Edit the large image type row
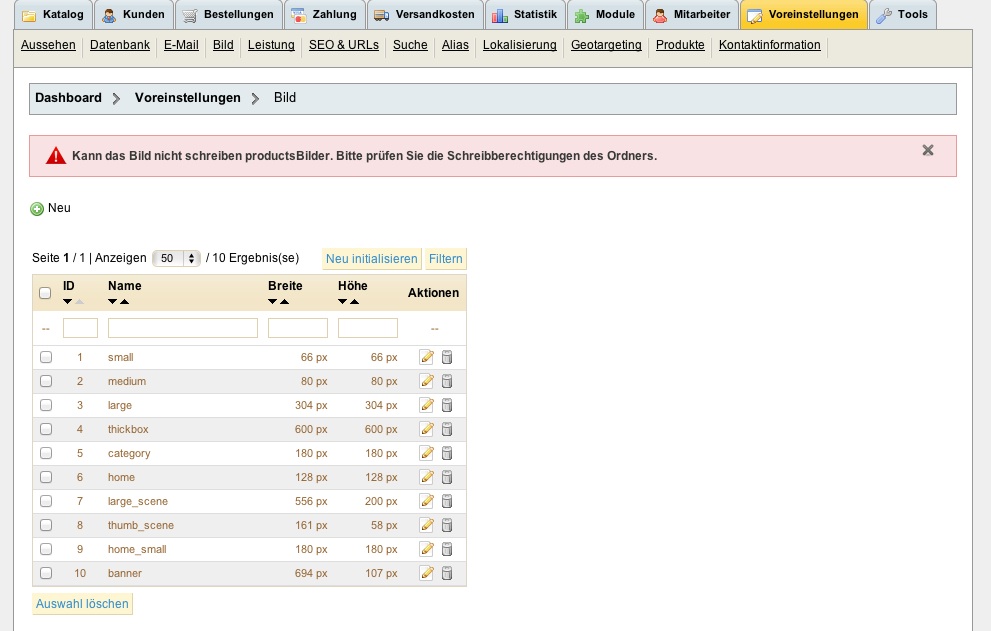Screen dimensions: 991x631 click(427, 405)
